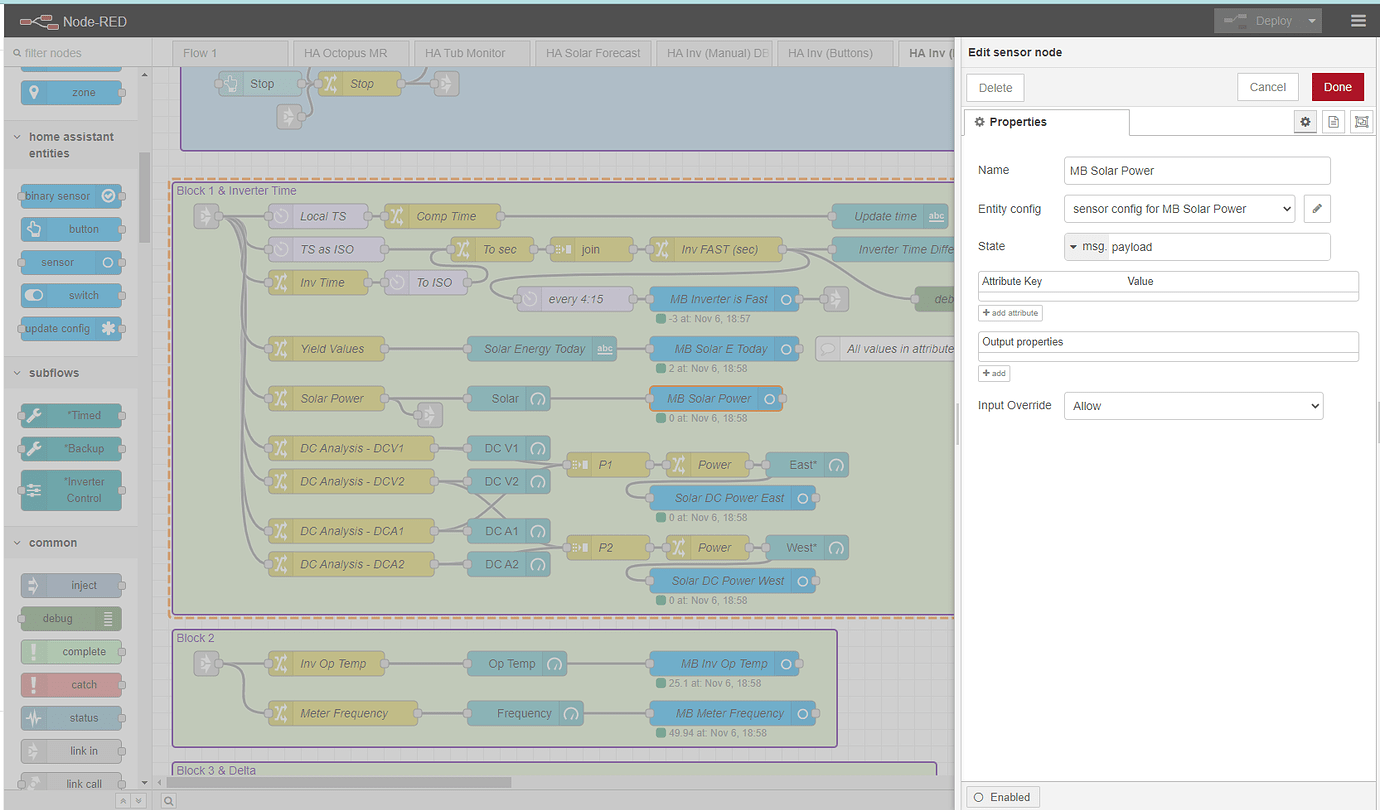Click the add attribute button
This screenshot has width=1380, height=810.
1010,313
